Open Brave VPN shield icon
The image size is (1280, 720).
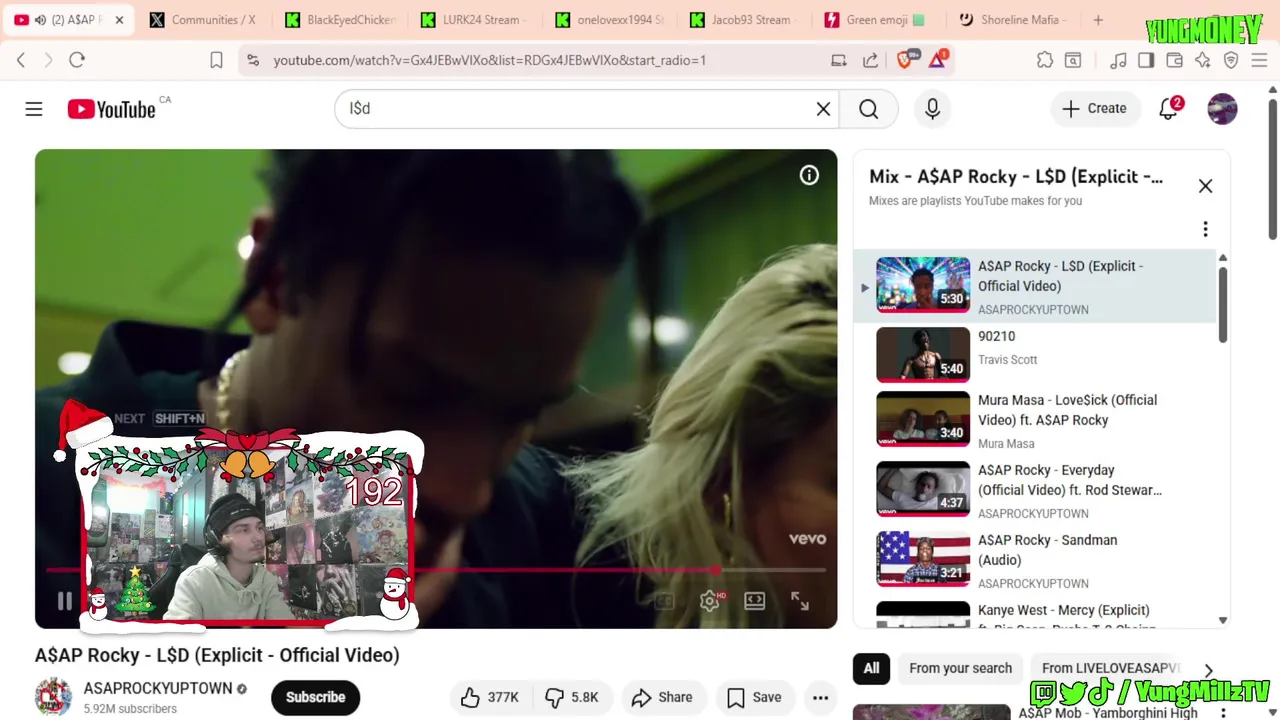click(1231, 60)
